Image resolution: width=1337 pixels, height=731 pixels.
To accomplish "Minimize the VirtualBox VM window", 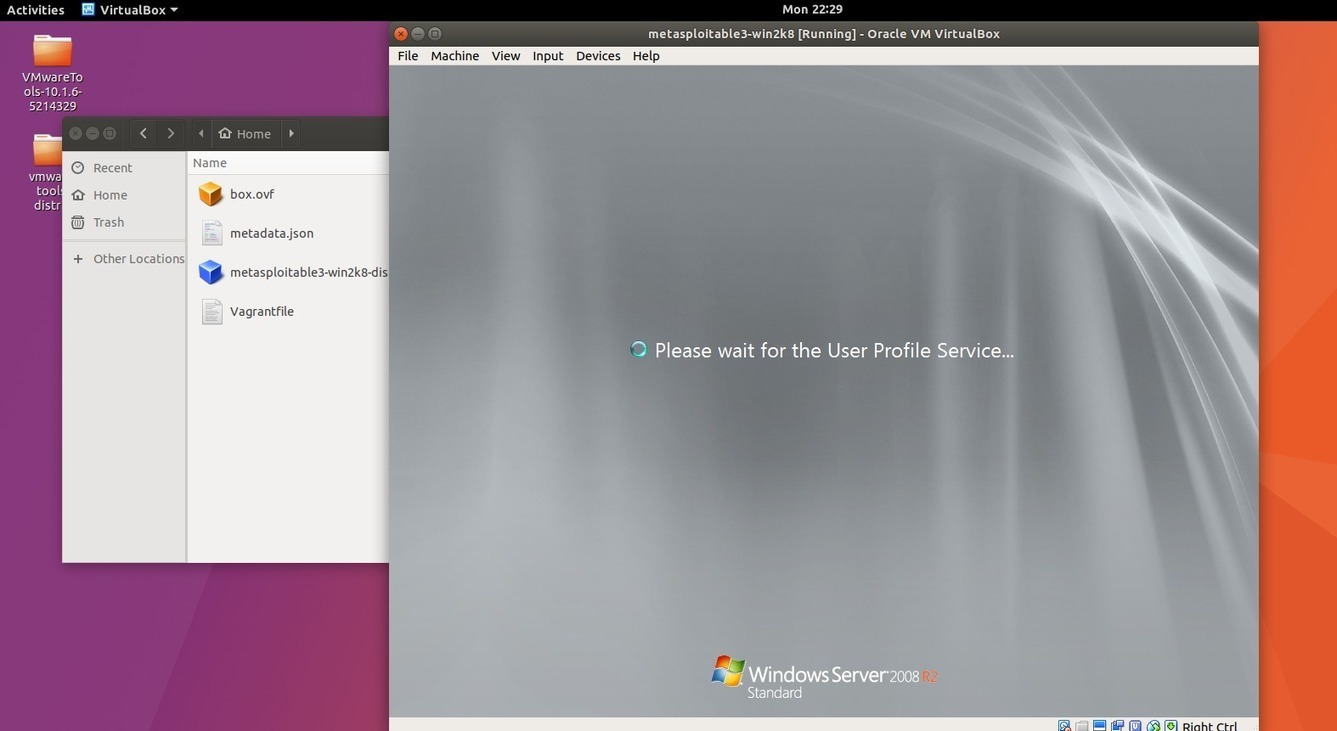I will [418, 34].
